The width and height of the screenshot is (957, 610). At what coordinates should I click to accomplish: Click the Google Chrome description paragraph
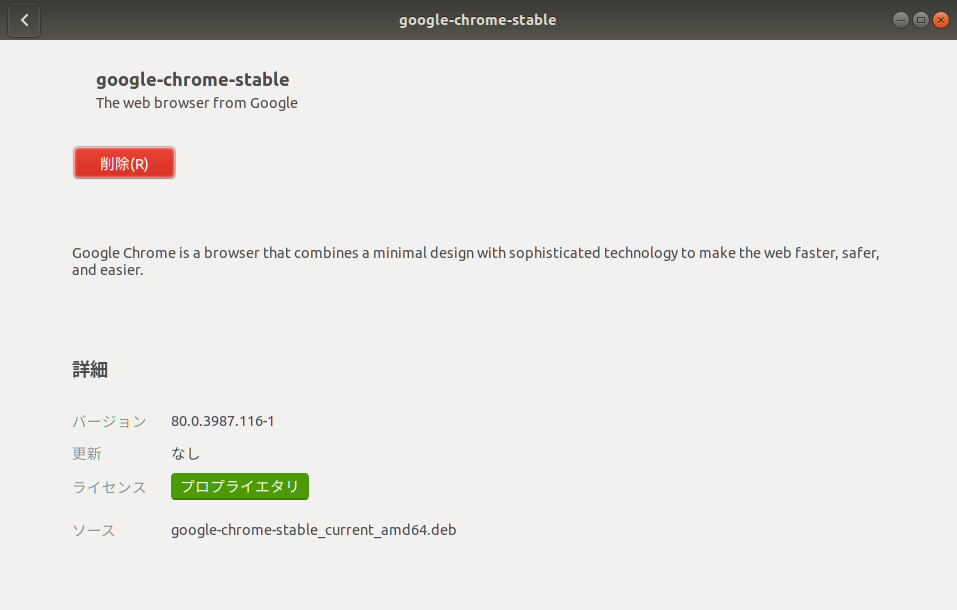pos(475,260)
